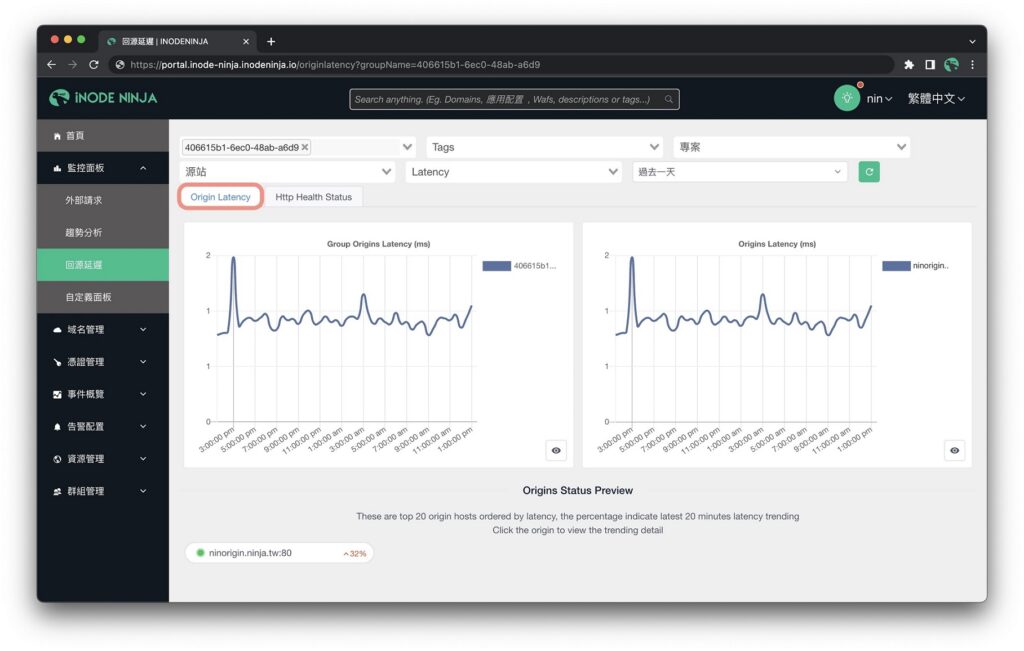Expand the 憑證管理 section chevron
The image size is (1024, 651).
point(143,362)
